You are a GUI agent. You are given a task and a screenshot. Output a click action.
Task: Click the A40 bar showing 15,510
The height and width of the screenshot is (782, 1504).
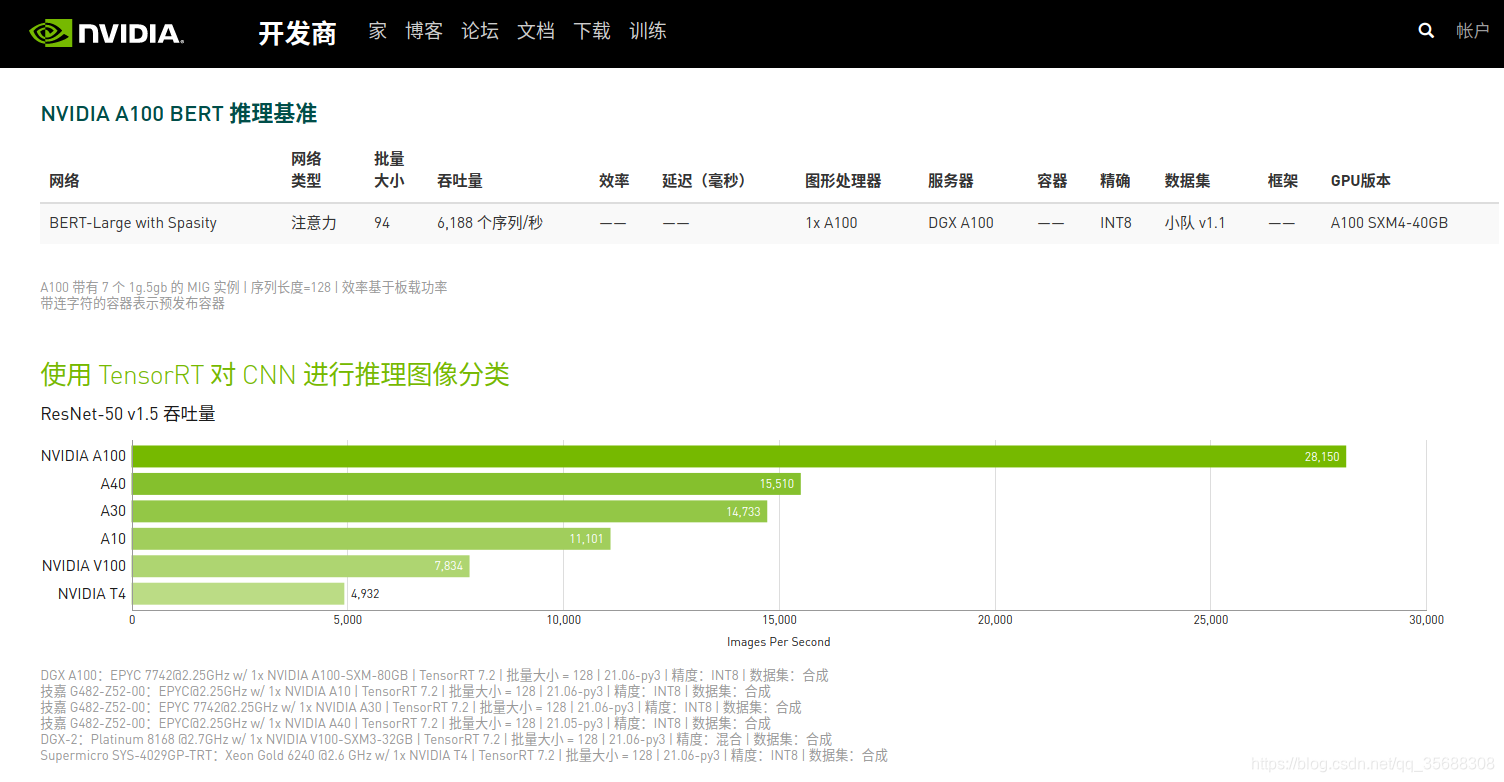[x=467, y=484]
